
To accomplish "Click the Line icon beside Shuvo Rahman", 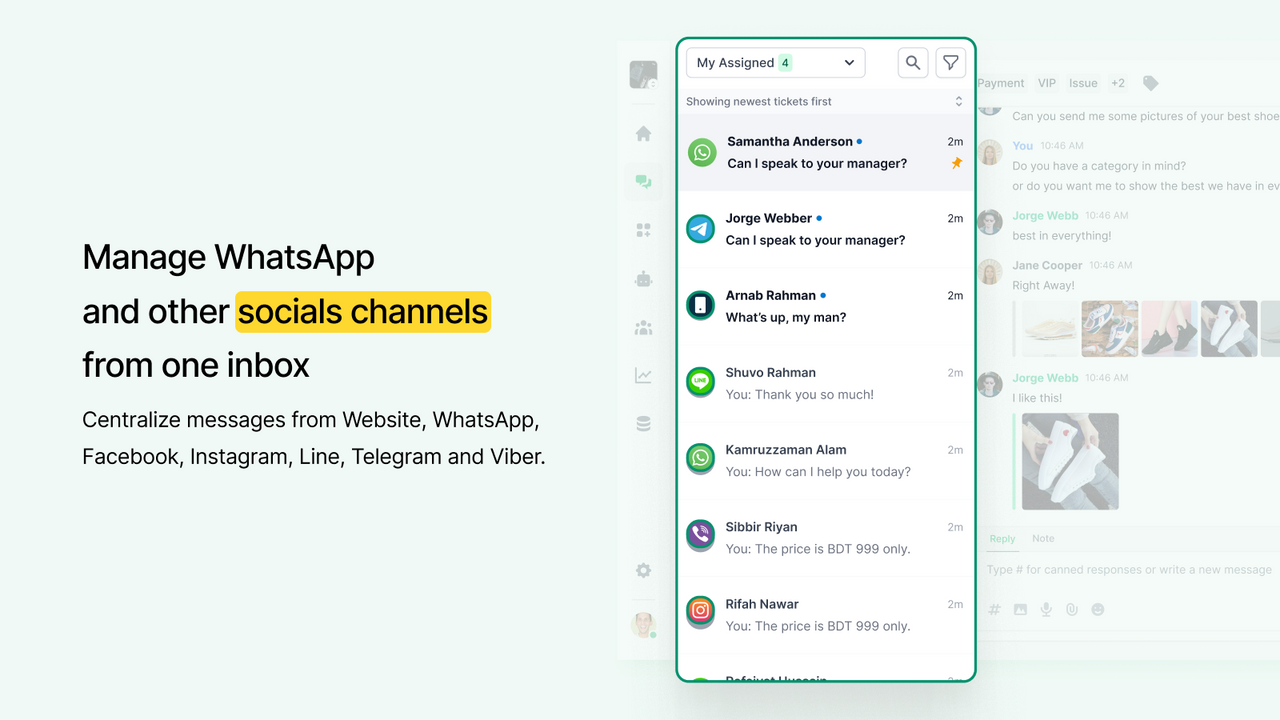I will pos(700,383).
